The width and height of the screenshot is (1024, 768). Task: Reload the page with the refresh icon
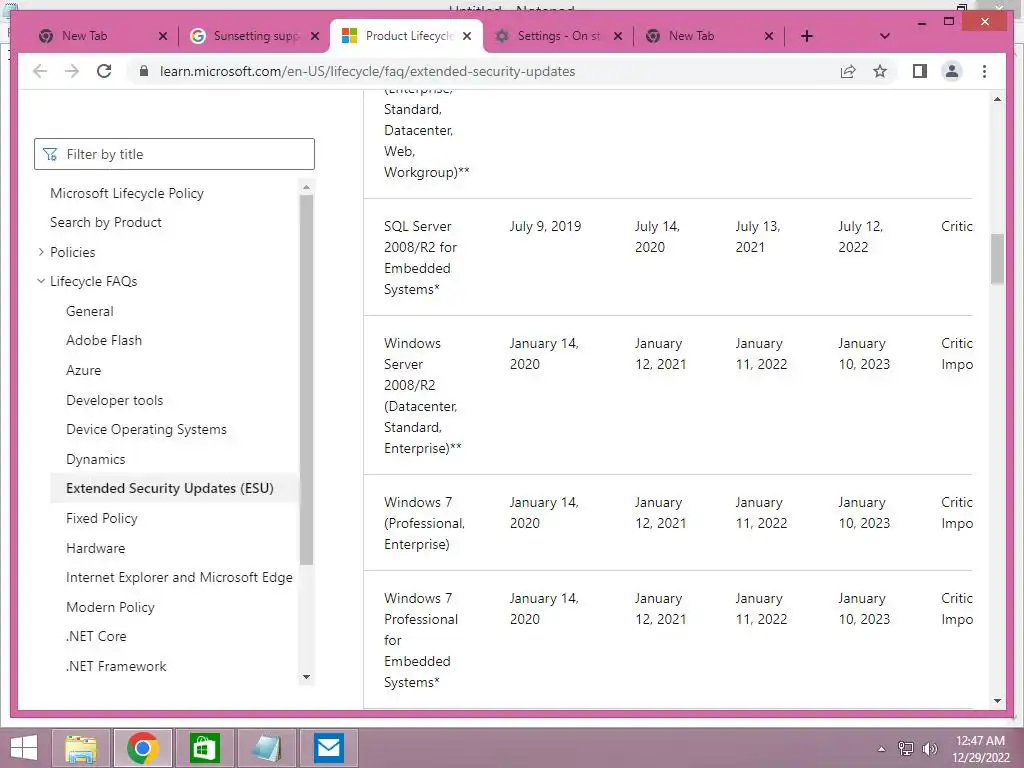coord(104,71)
